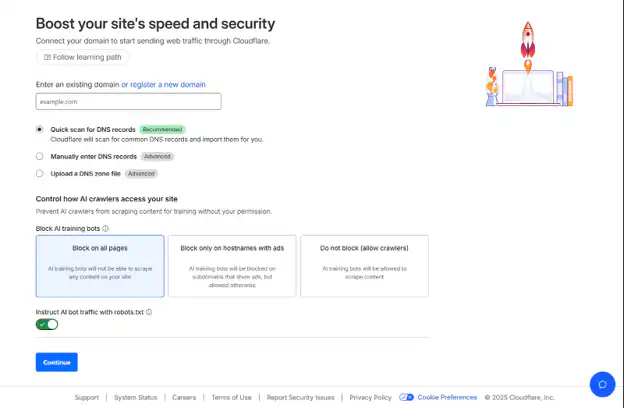Select Upload a DNS zone file option
This screenshot has height=408, width=624.
40,173
